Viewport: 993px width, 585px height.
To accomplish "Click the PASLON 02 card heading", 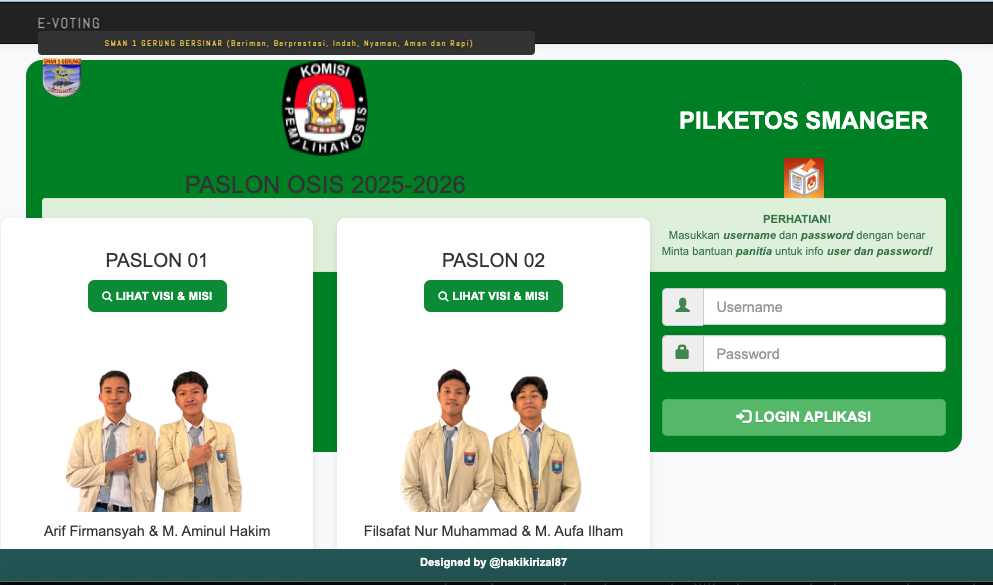I will (493, 261).
